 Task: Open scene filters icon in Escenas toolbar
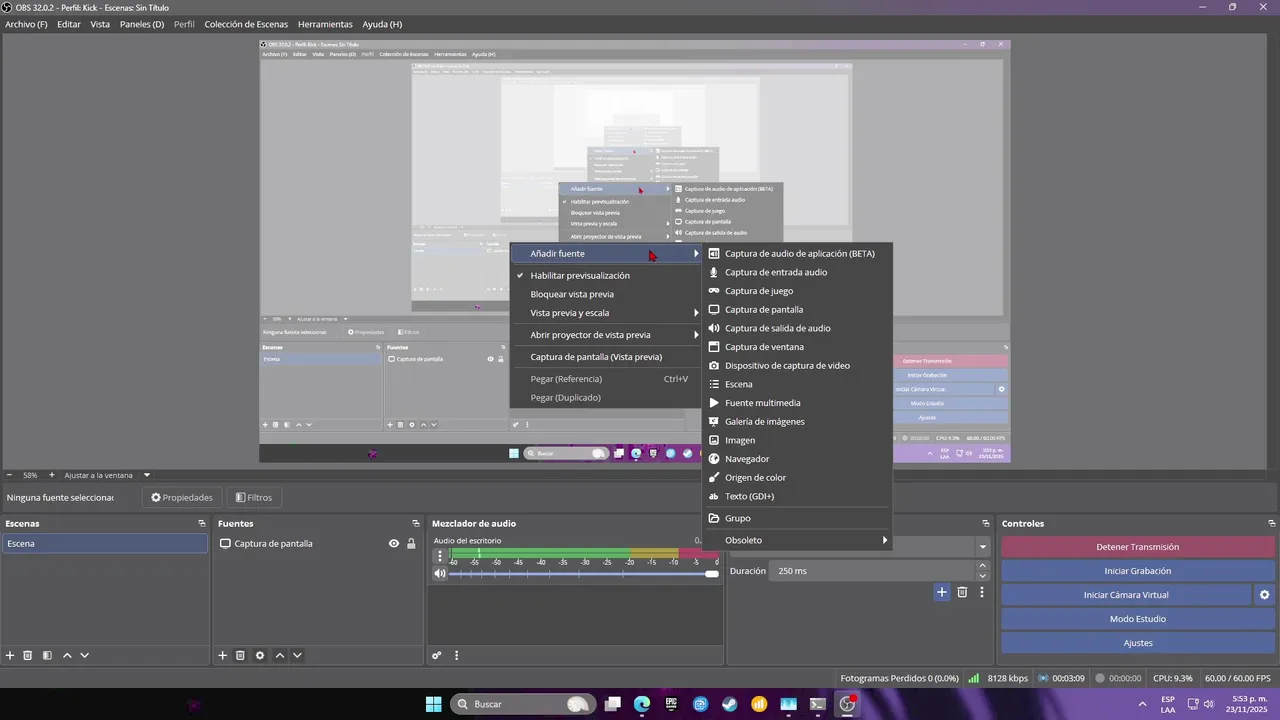coord(47,656)
